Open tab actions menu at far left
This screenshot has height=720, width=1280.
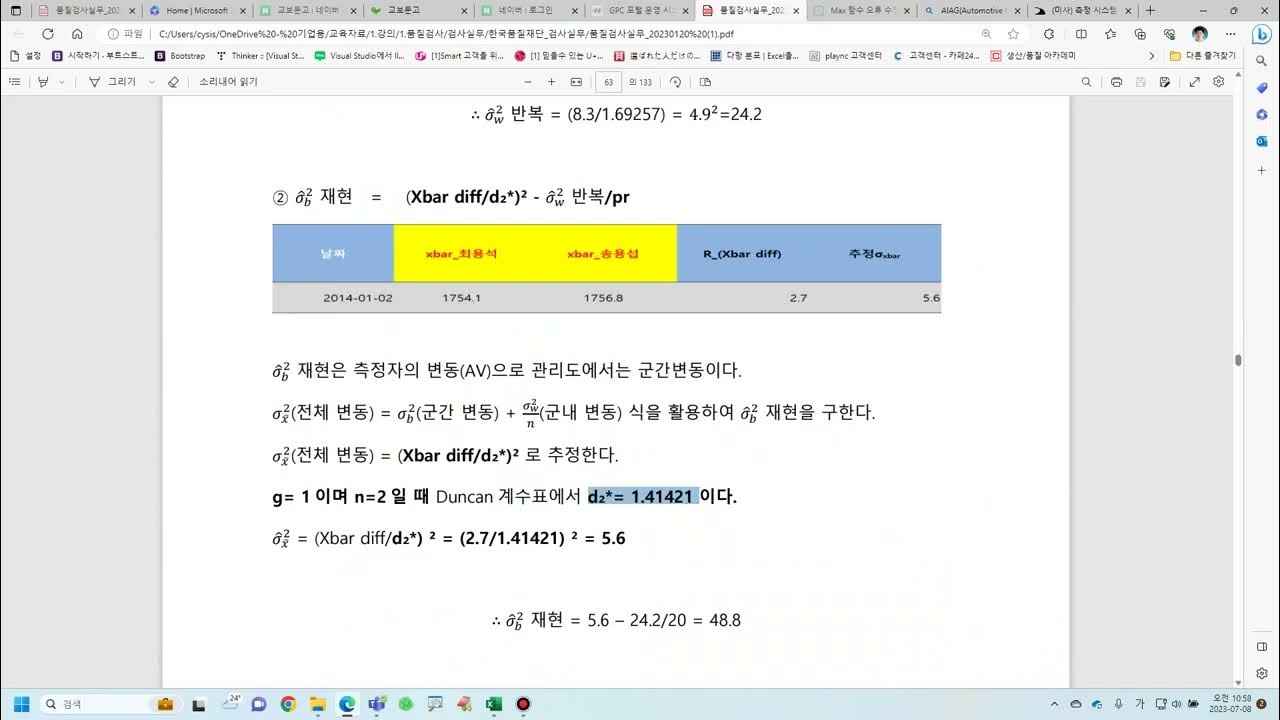tap(15, 10)
